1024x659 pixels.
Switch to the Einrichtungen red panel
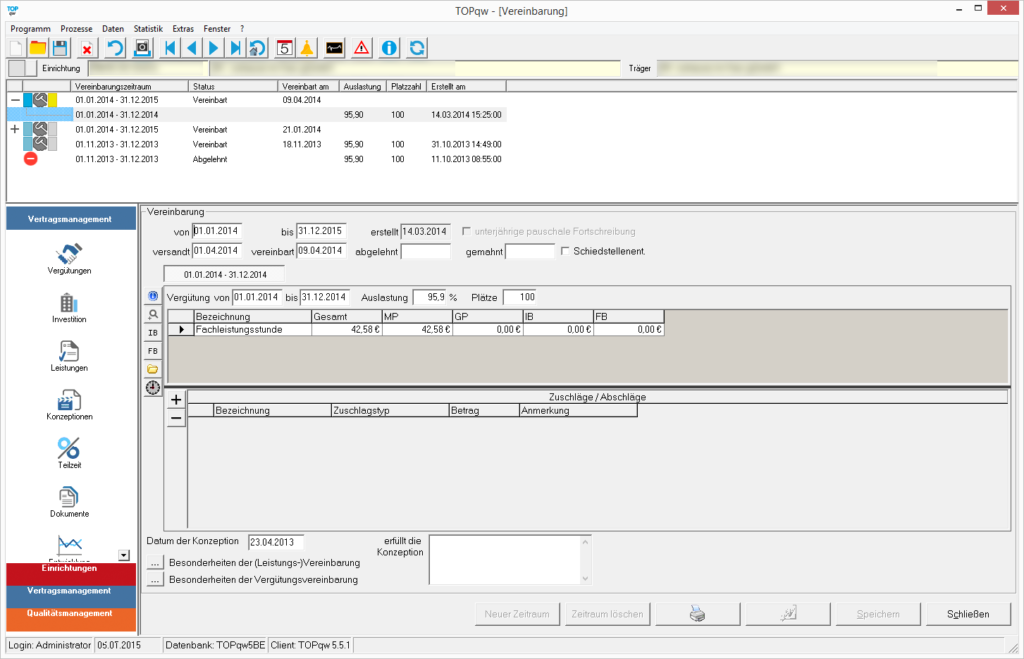click(x=70, y=569)
